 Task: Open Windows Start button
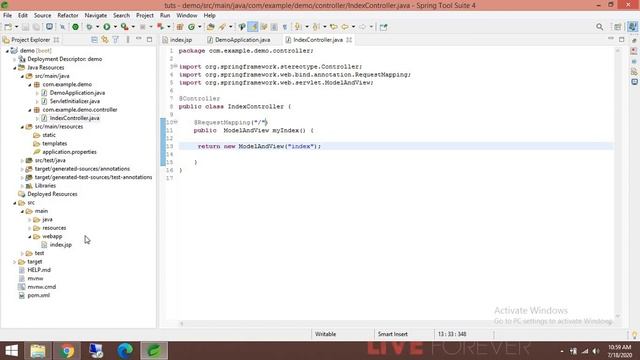11,351
